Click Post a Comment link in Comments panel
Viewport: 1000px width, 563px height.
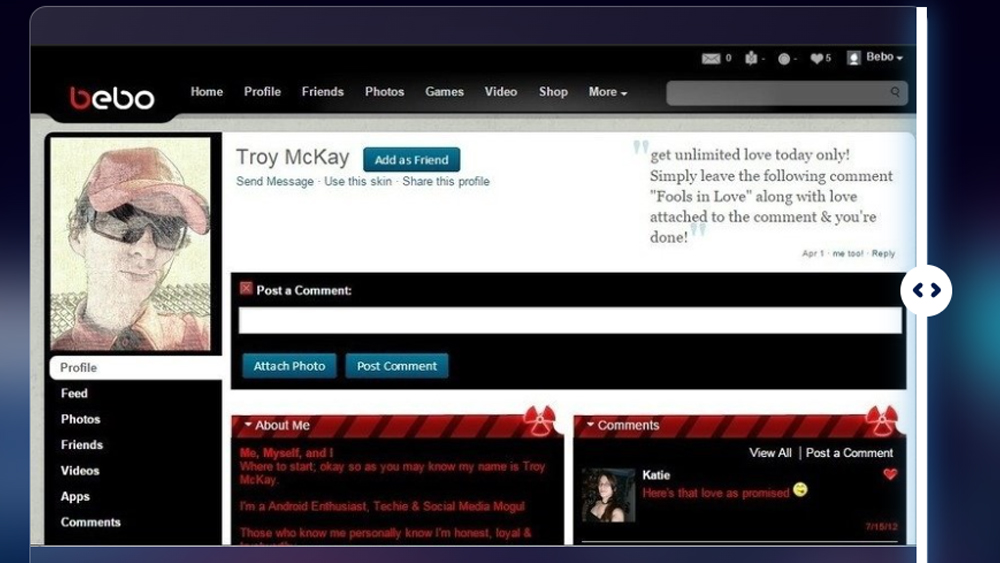(849, 453)
